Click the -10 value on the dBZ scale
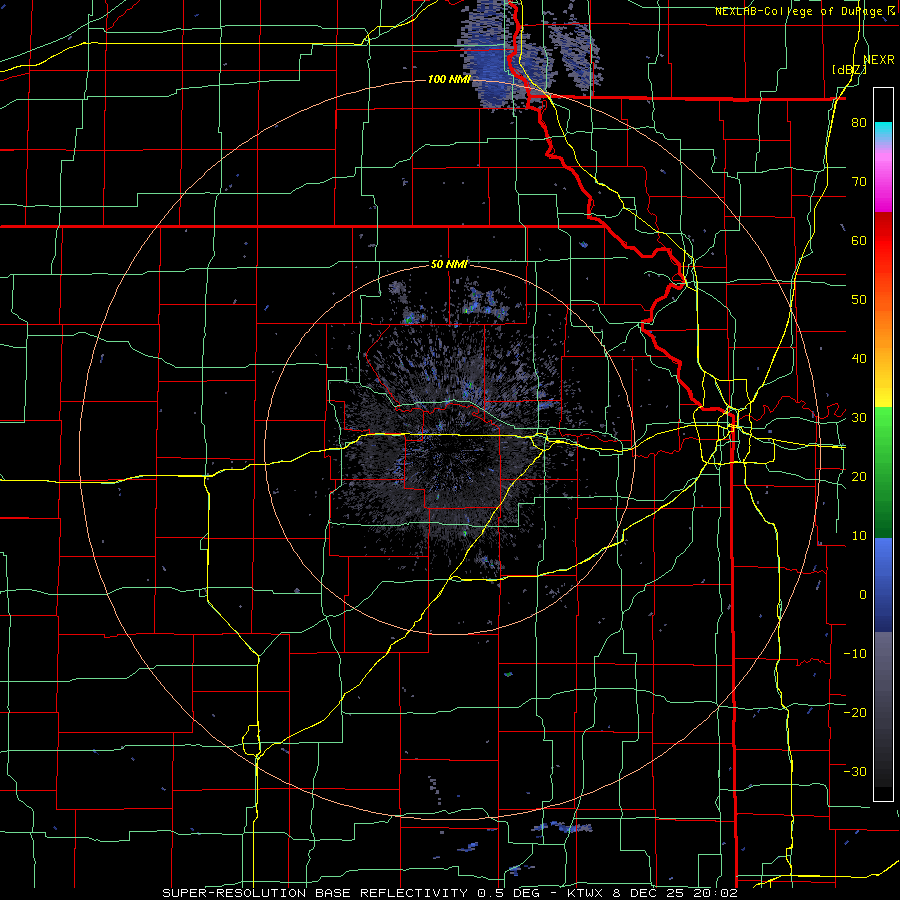 855,654
